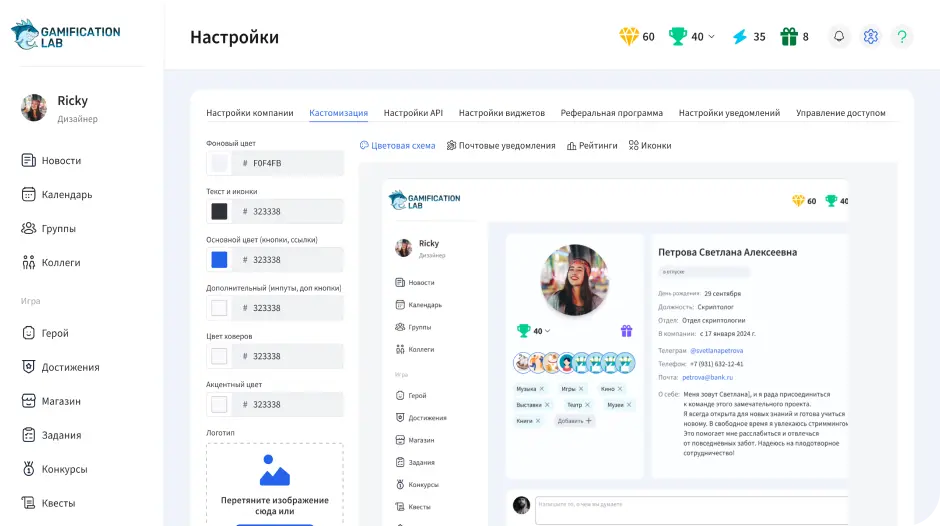Click the blue Основной цвет swatch
The width and height of the screenshot is (940, 526).
(x=219, y=260)
